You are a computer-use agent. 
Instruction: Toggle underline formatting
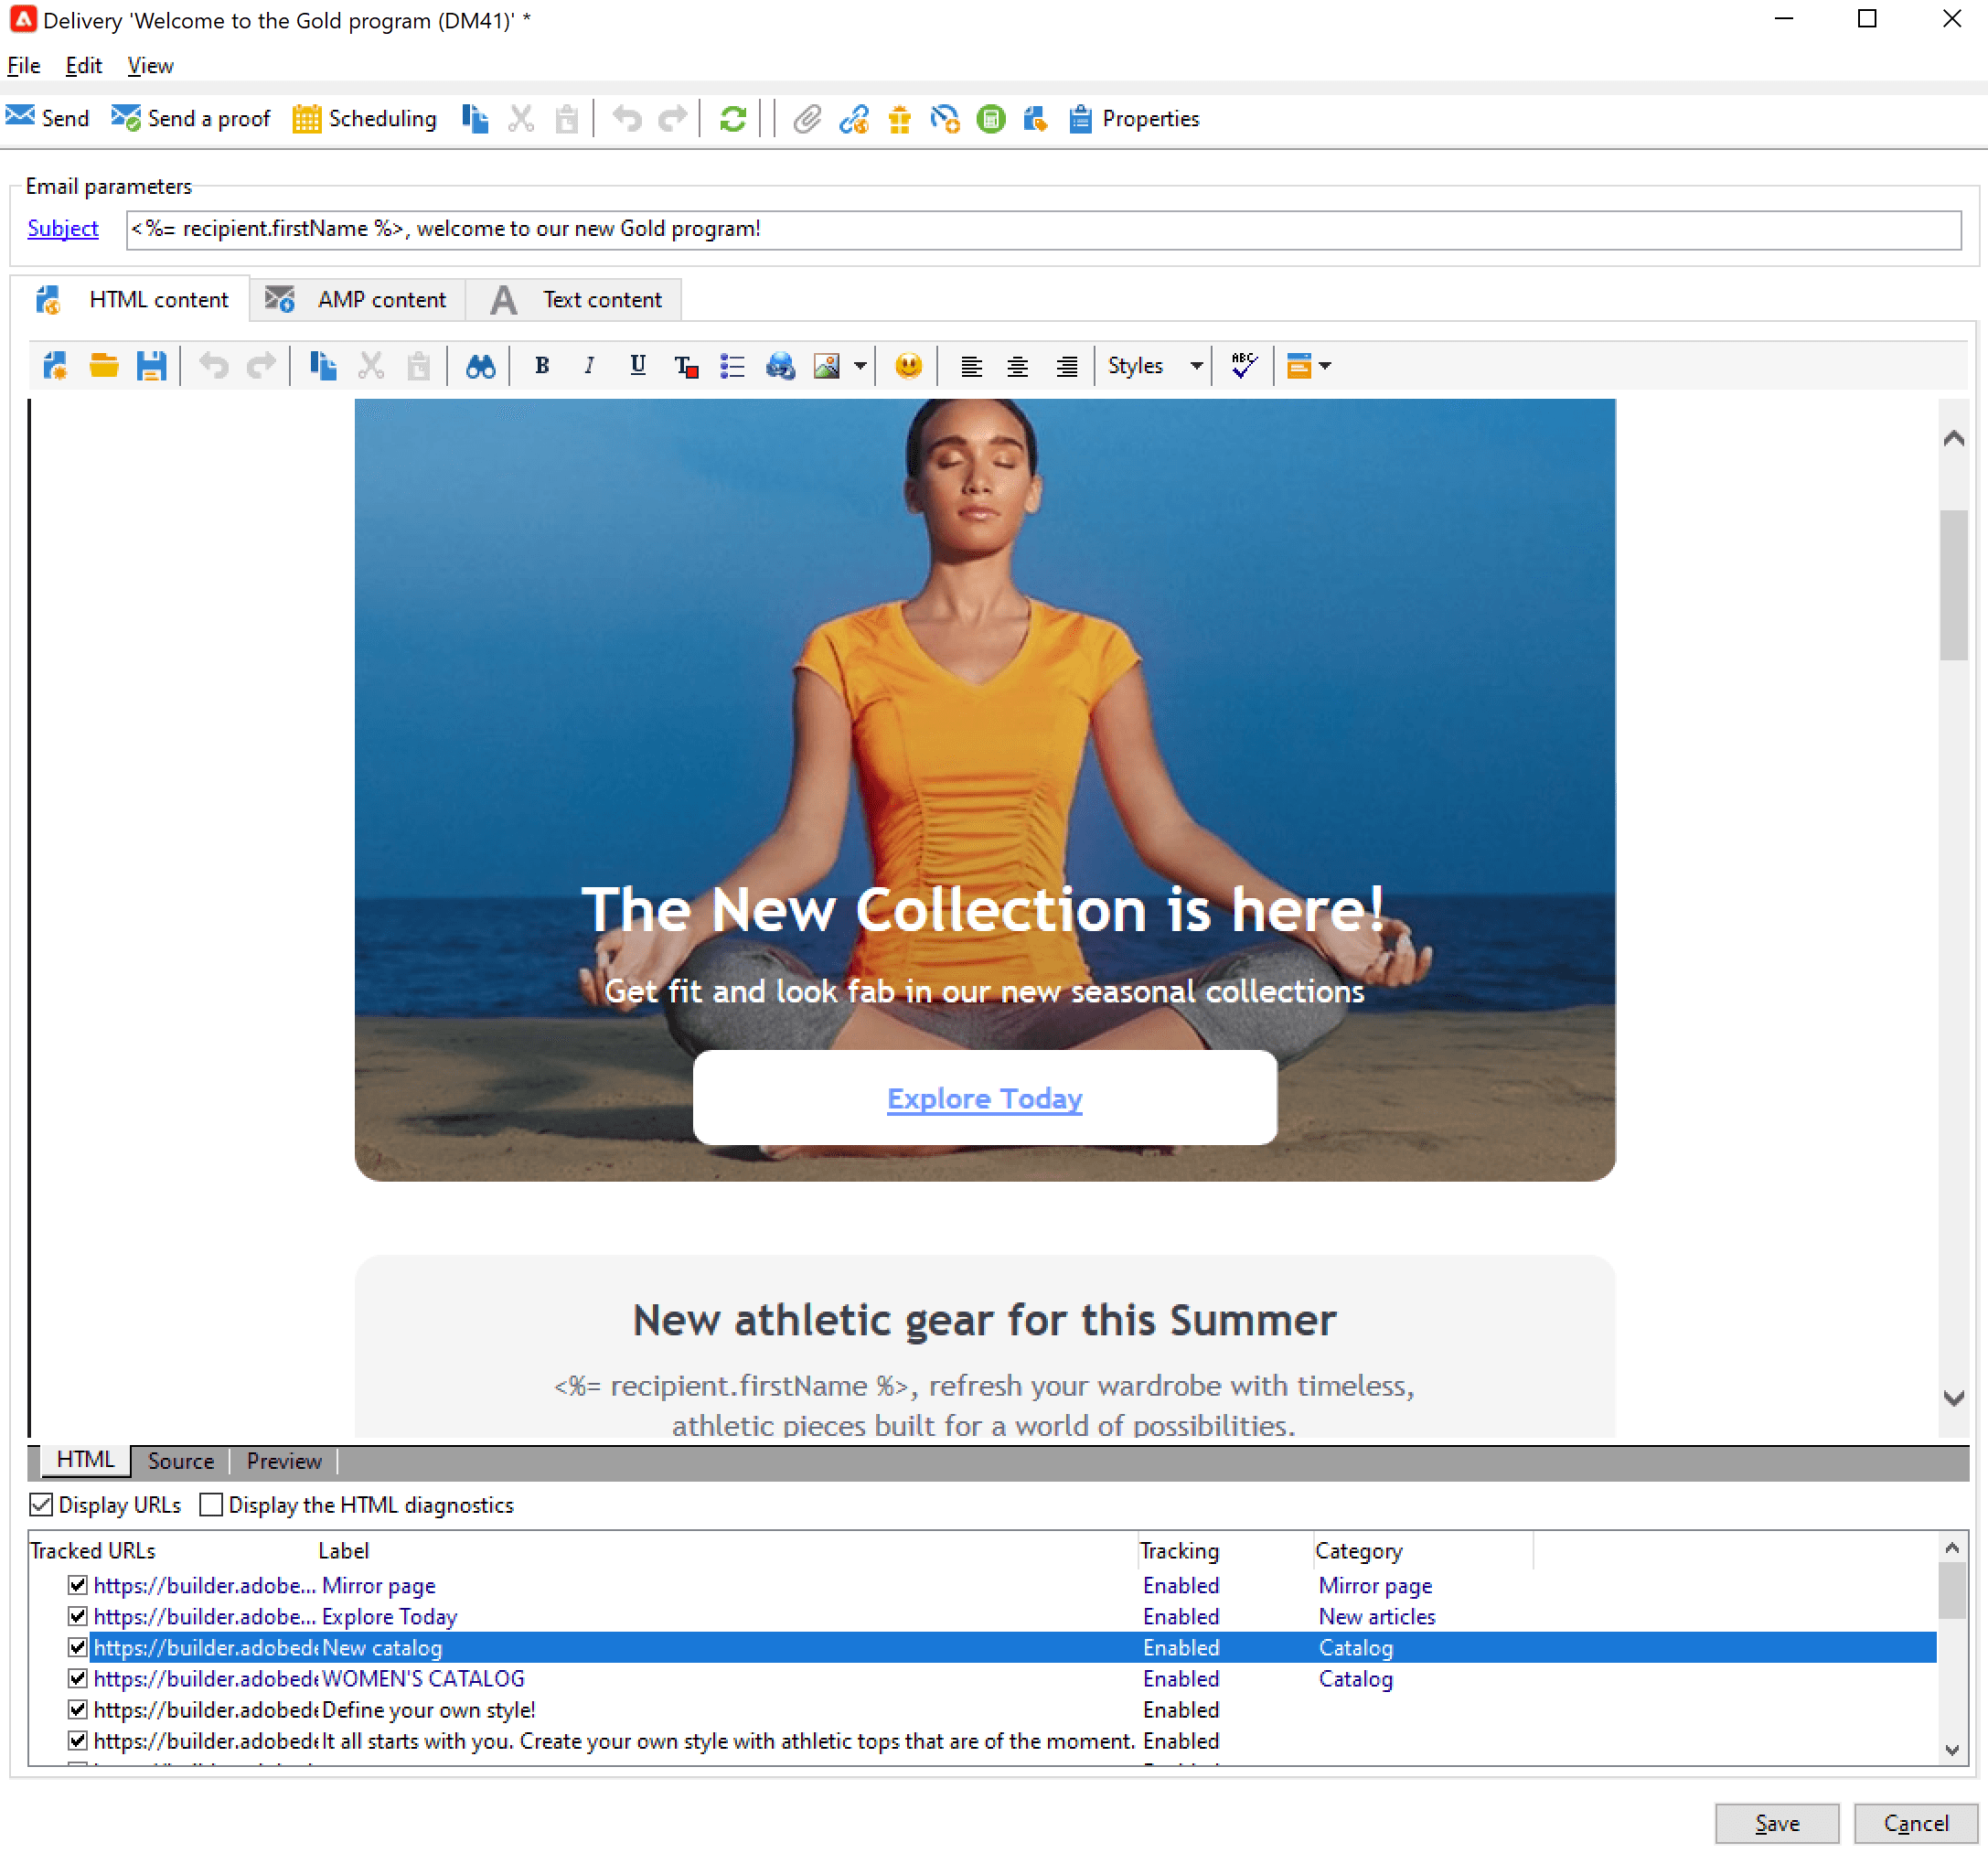tap(637, 365)
